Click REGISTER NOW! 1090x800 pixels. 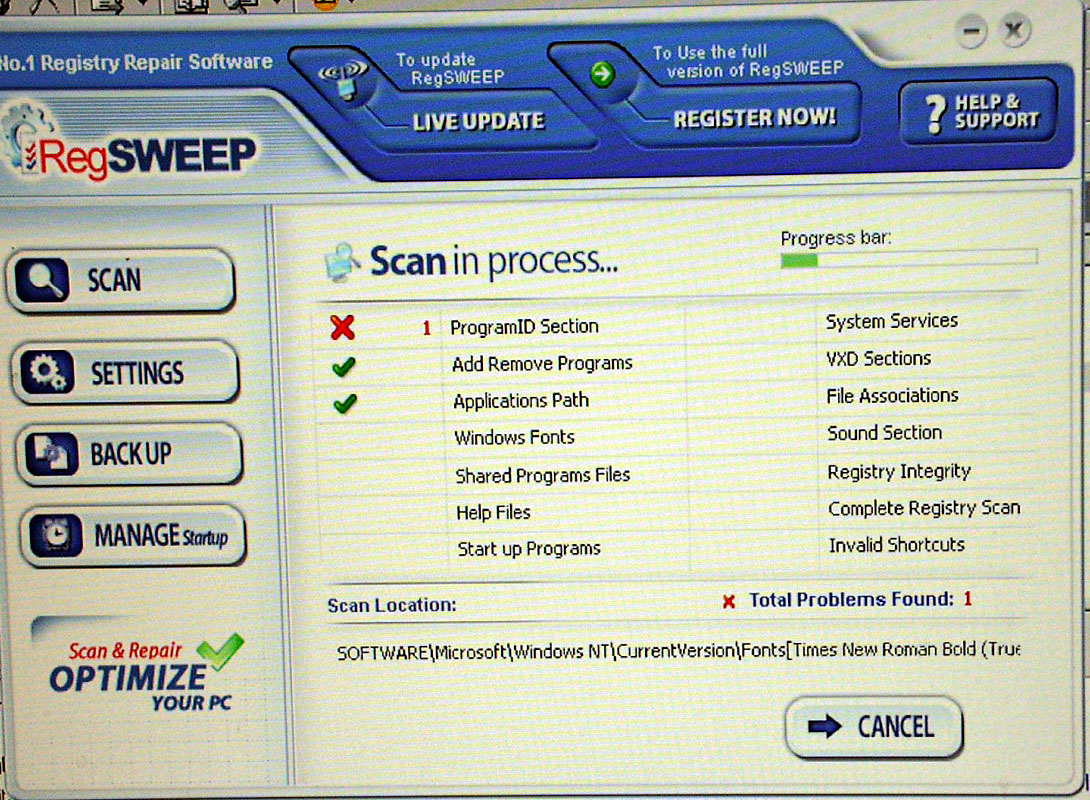click(754, 117)
